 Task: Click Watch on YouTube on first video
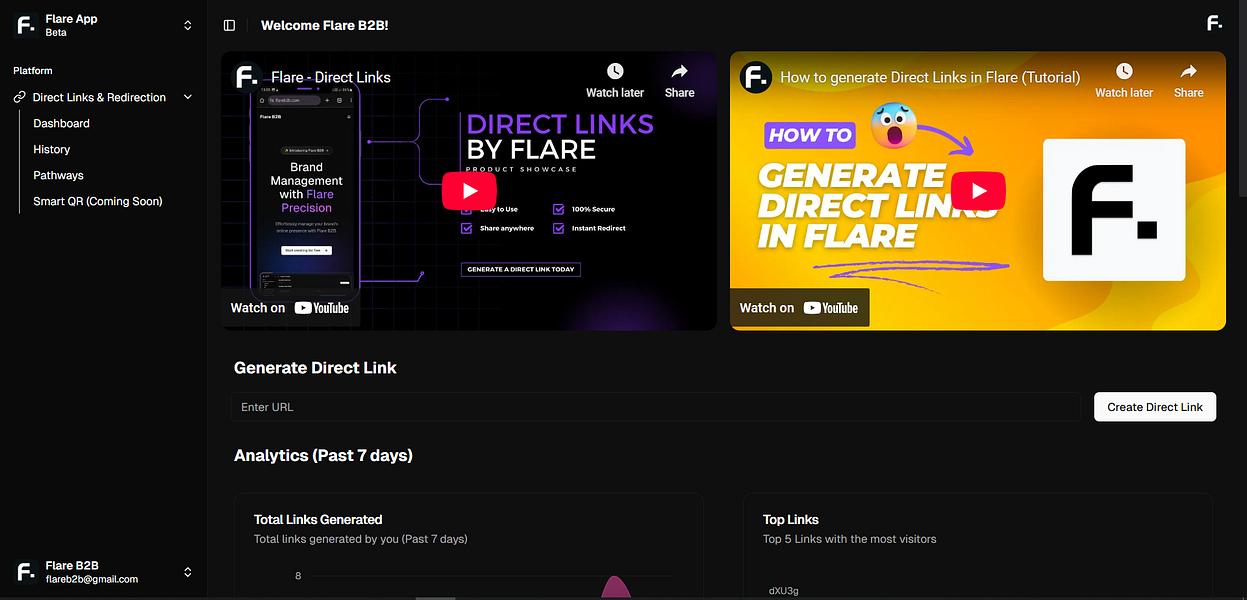(290, 308)
